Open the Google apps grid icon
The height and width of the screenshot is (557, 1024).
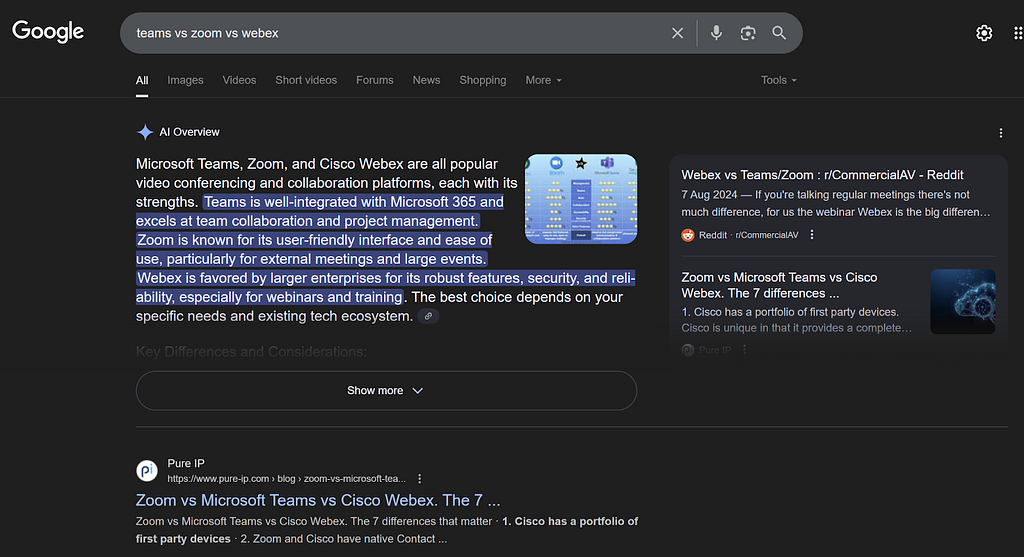click(x=1017, y=33)
